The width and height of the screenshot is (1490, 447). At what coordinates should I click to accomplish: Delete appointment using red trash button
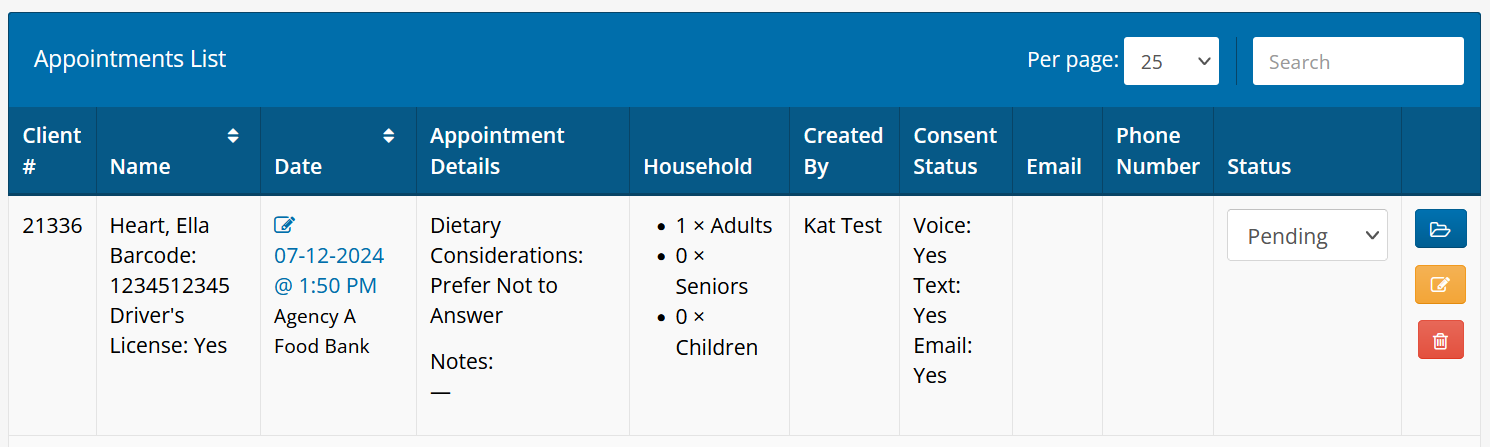pyautogui.click(x=1440, y=340)
